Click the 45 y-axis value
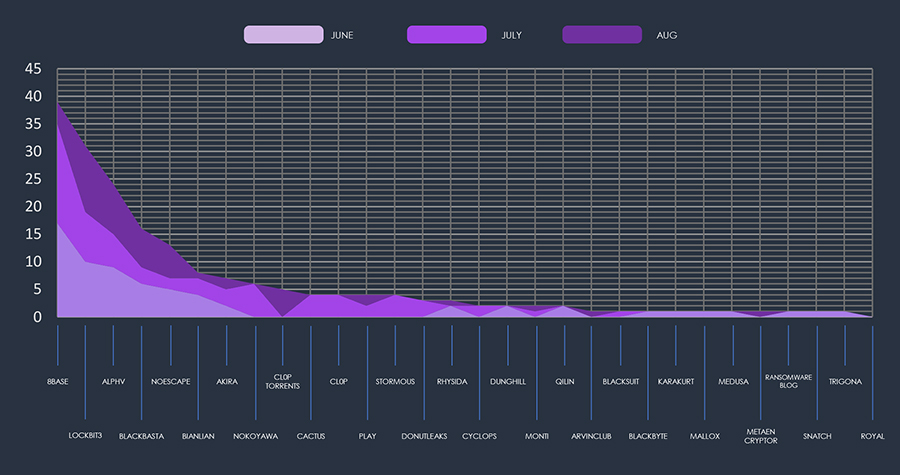The width and height of the screenshot is (900, 475). (33, 69)
